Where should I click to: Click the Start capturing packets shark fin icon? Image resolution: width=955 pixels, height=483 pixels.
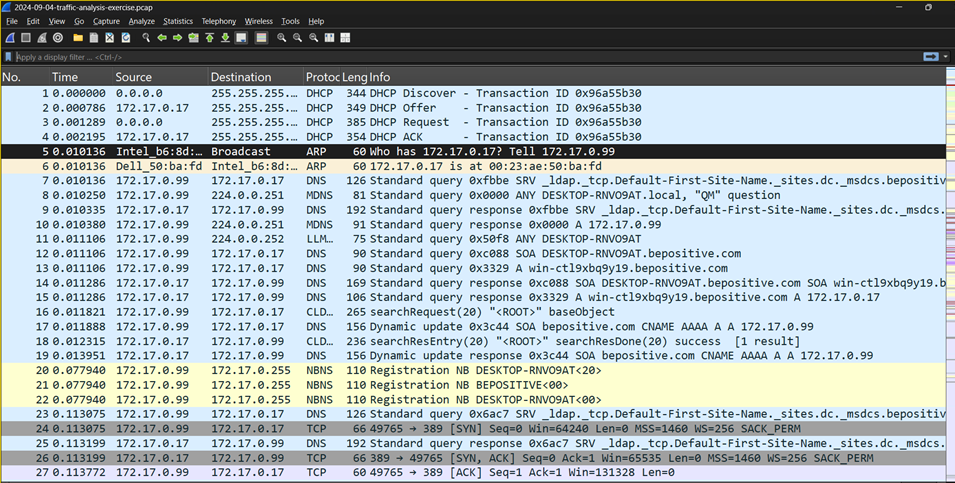point(10,38)
